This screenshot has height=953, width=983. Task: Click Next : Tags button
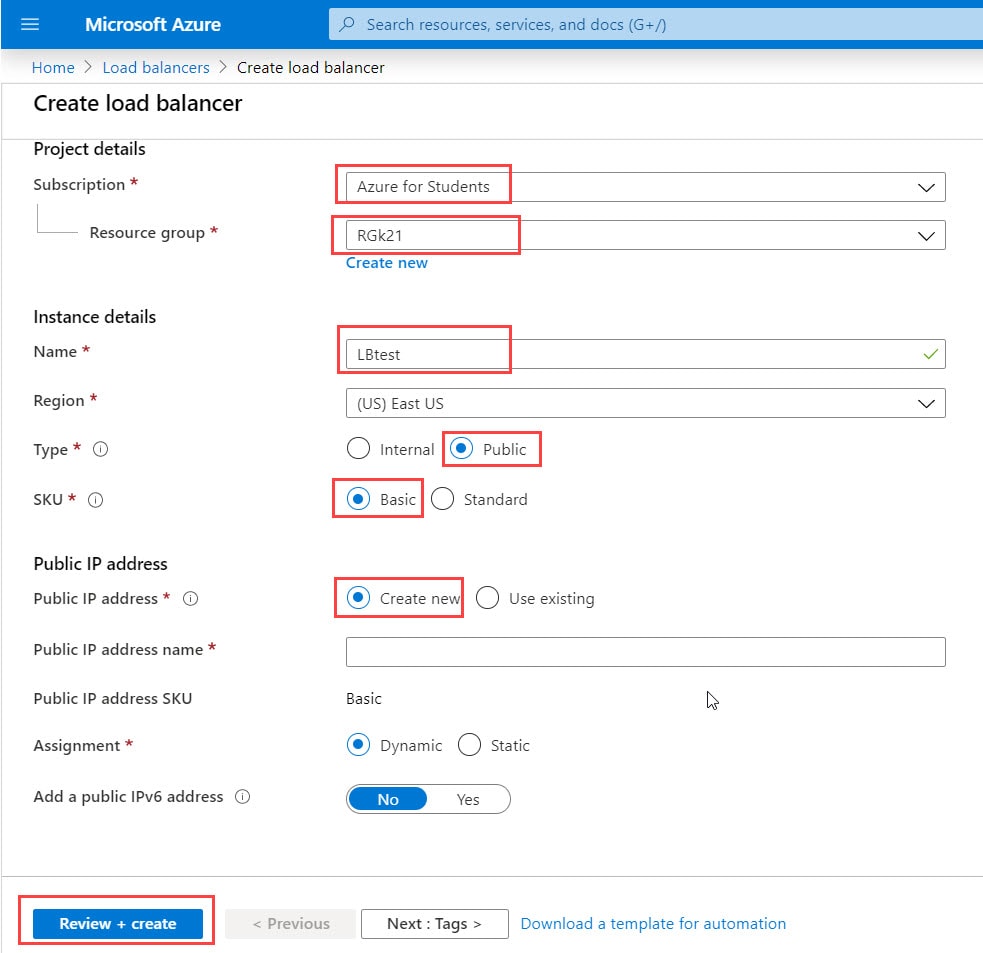point(434,923)
